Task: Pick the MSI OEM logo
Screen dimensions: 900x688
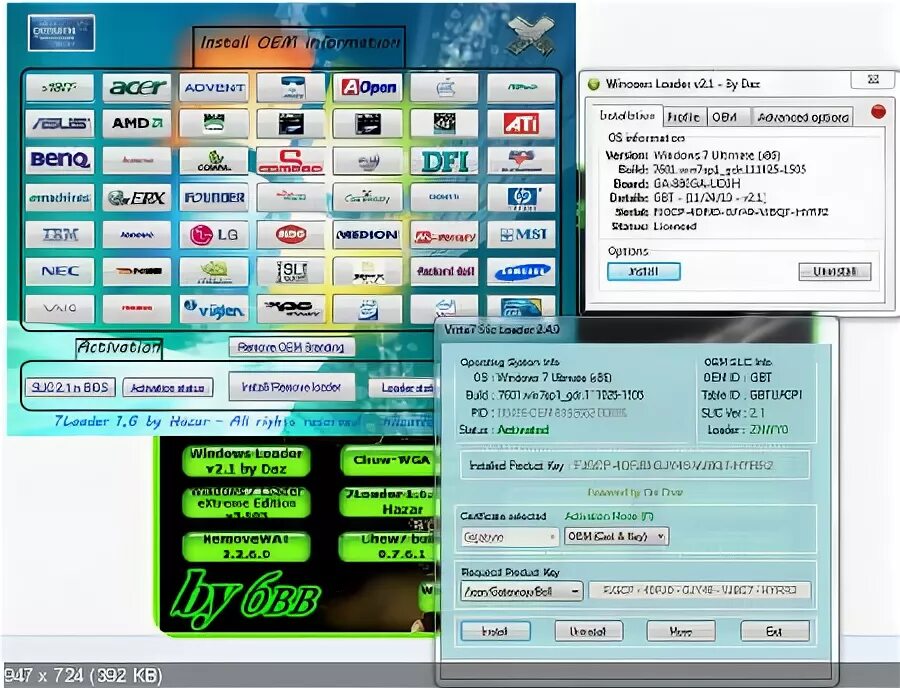Action: point(521,234)
